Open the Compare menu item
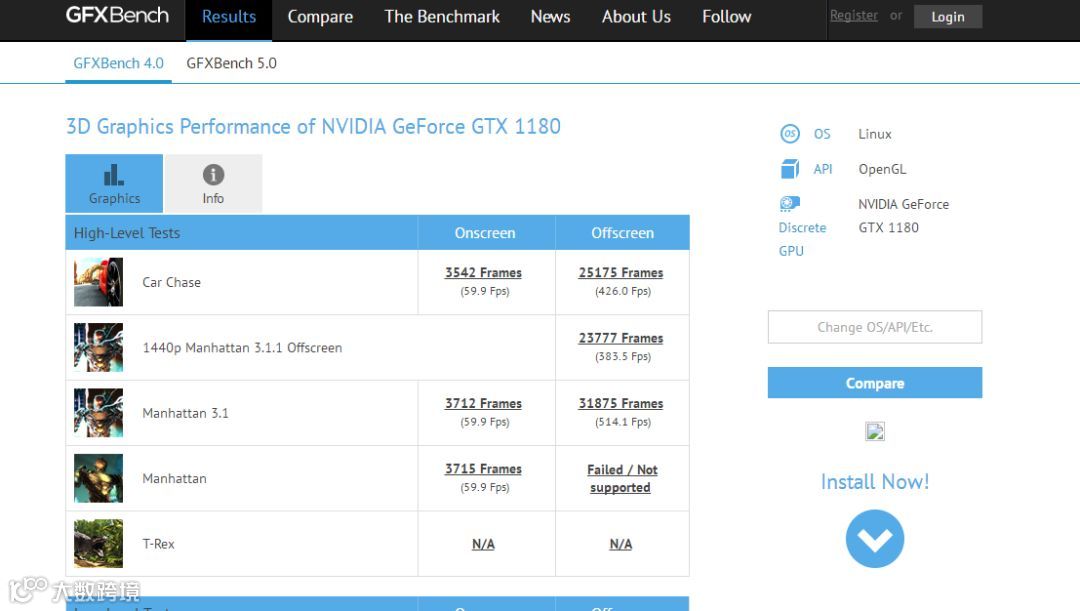 click(320, 17)
